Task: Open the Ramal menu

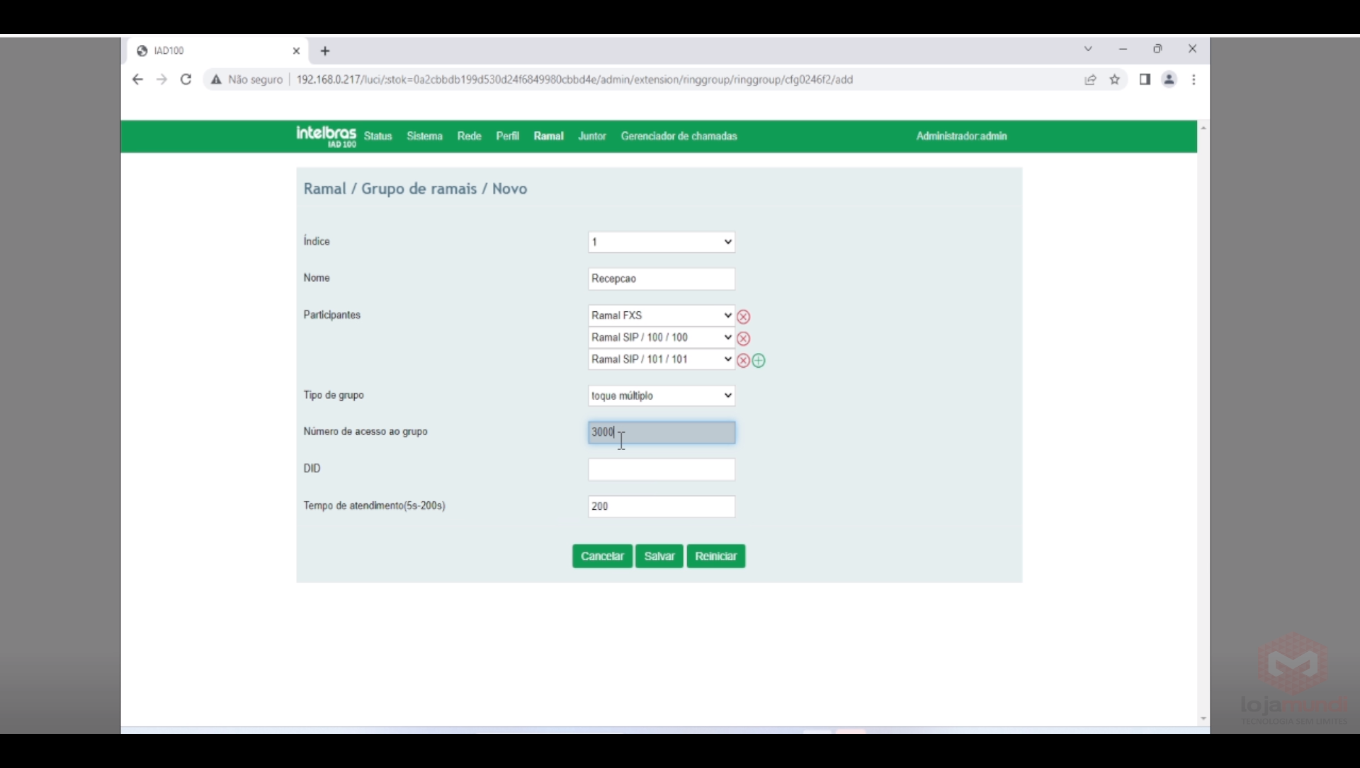Action: (x=549, y=136)
